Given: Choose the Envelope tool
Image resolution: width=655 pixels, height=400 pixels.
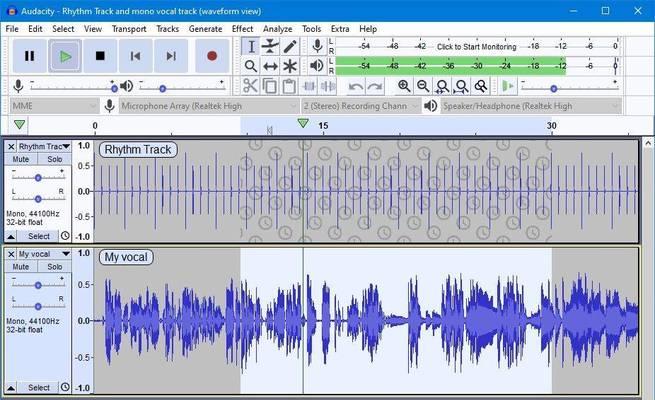Looking at the screenshot, I should 270,46.
